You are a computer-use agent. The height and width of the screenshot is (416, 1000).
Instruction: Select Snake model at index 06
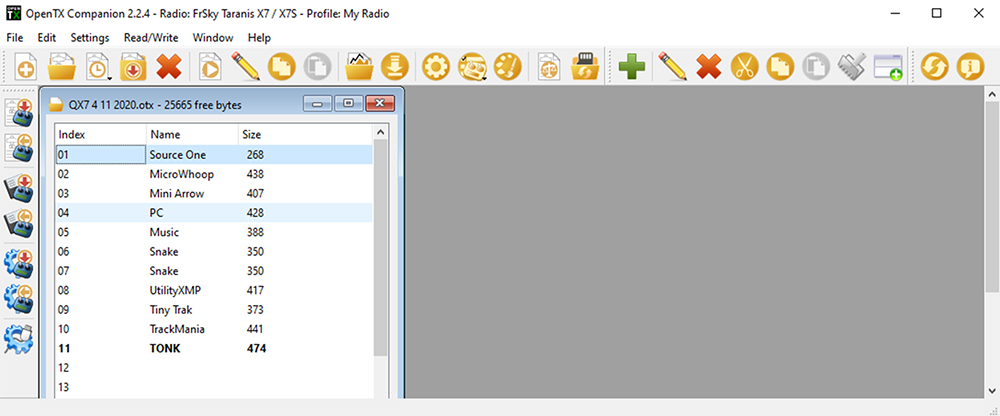point(214,251)
